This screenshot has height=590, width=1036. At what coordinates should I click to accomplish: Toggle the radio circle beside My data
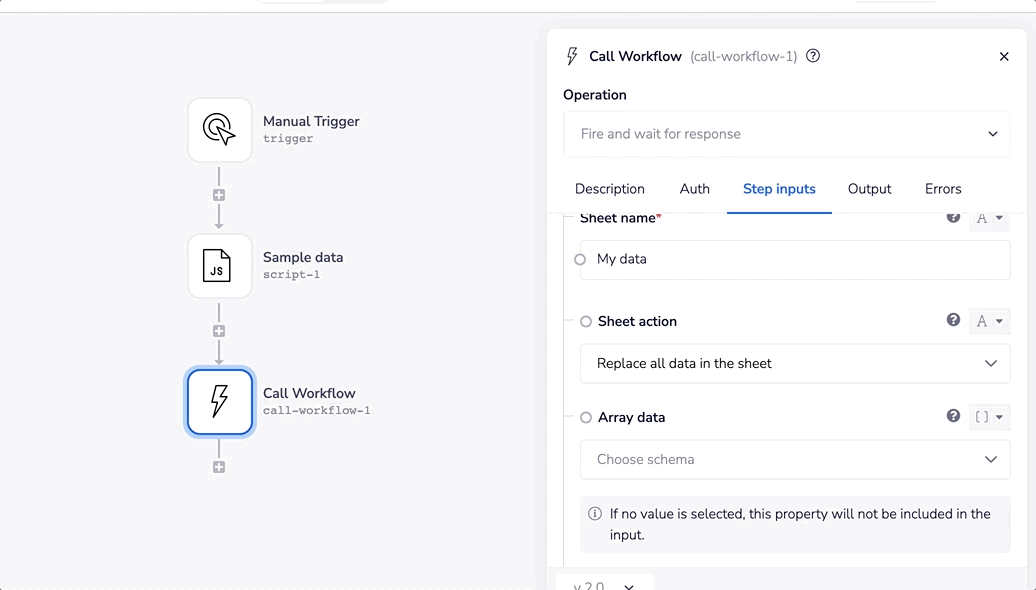(x=580, y=260)
